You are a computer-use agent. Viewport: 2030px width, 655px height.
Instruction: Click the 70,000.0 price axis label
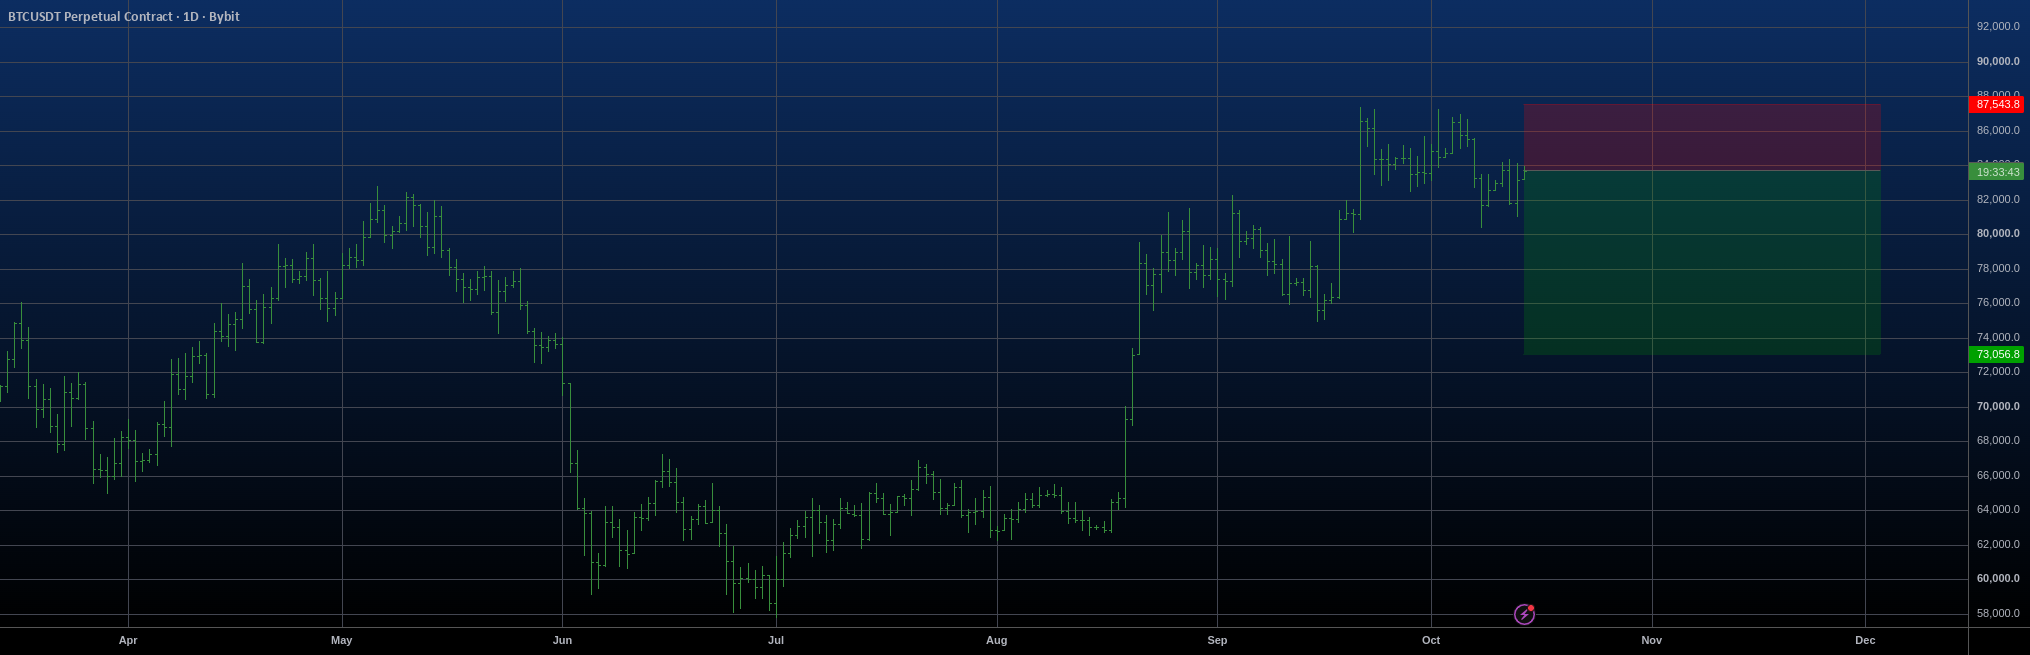[x=1998, y=406]
